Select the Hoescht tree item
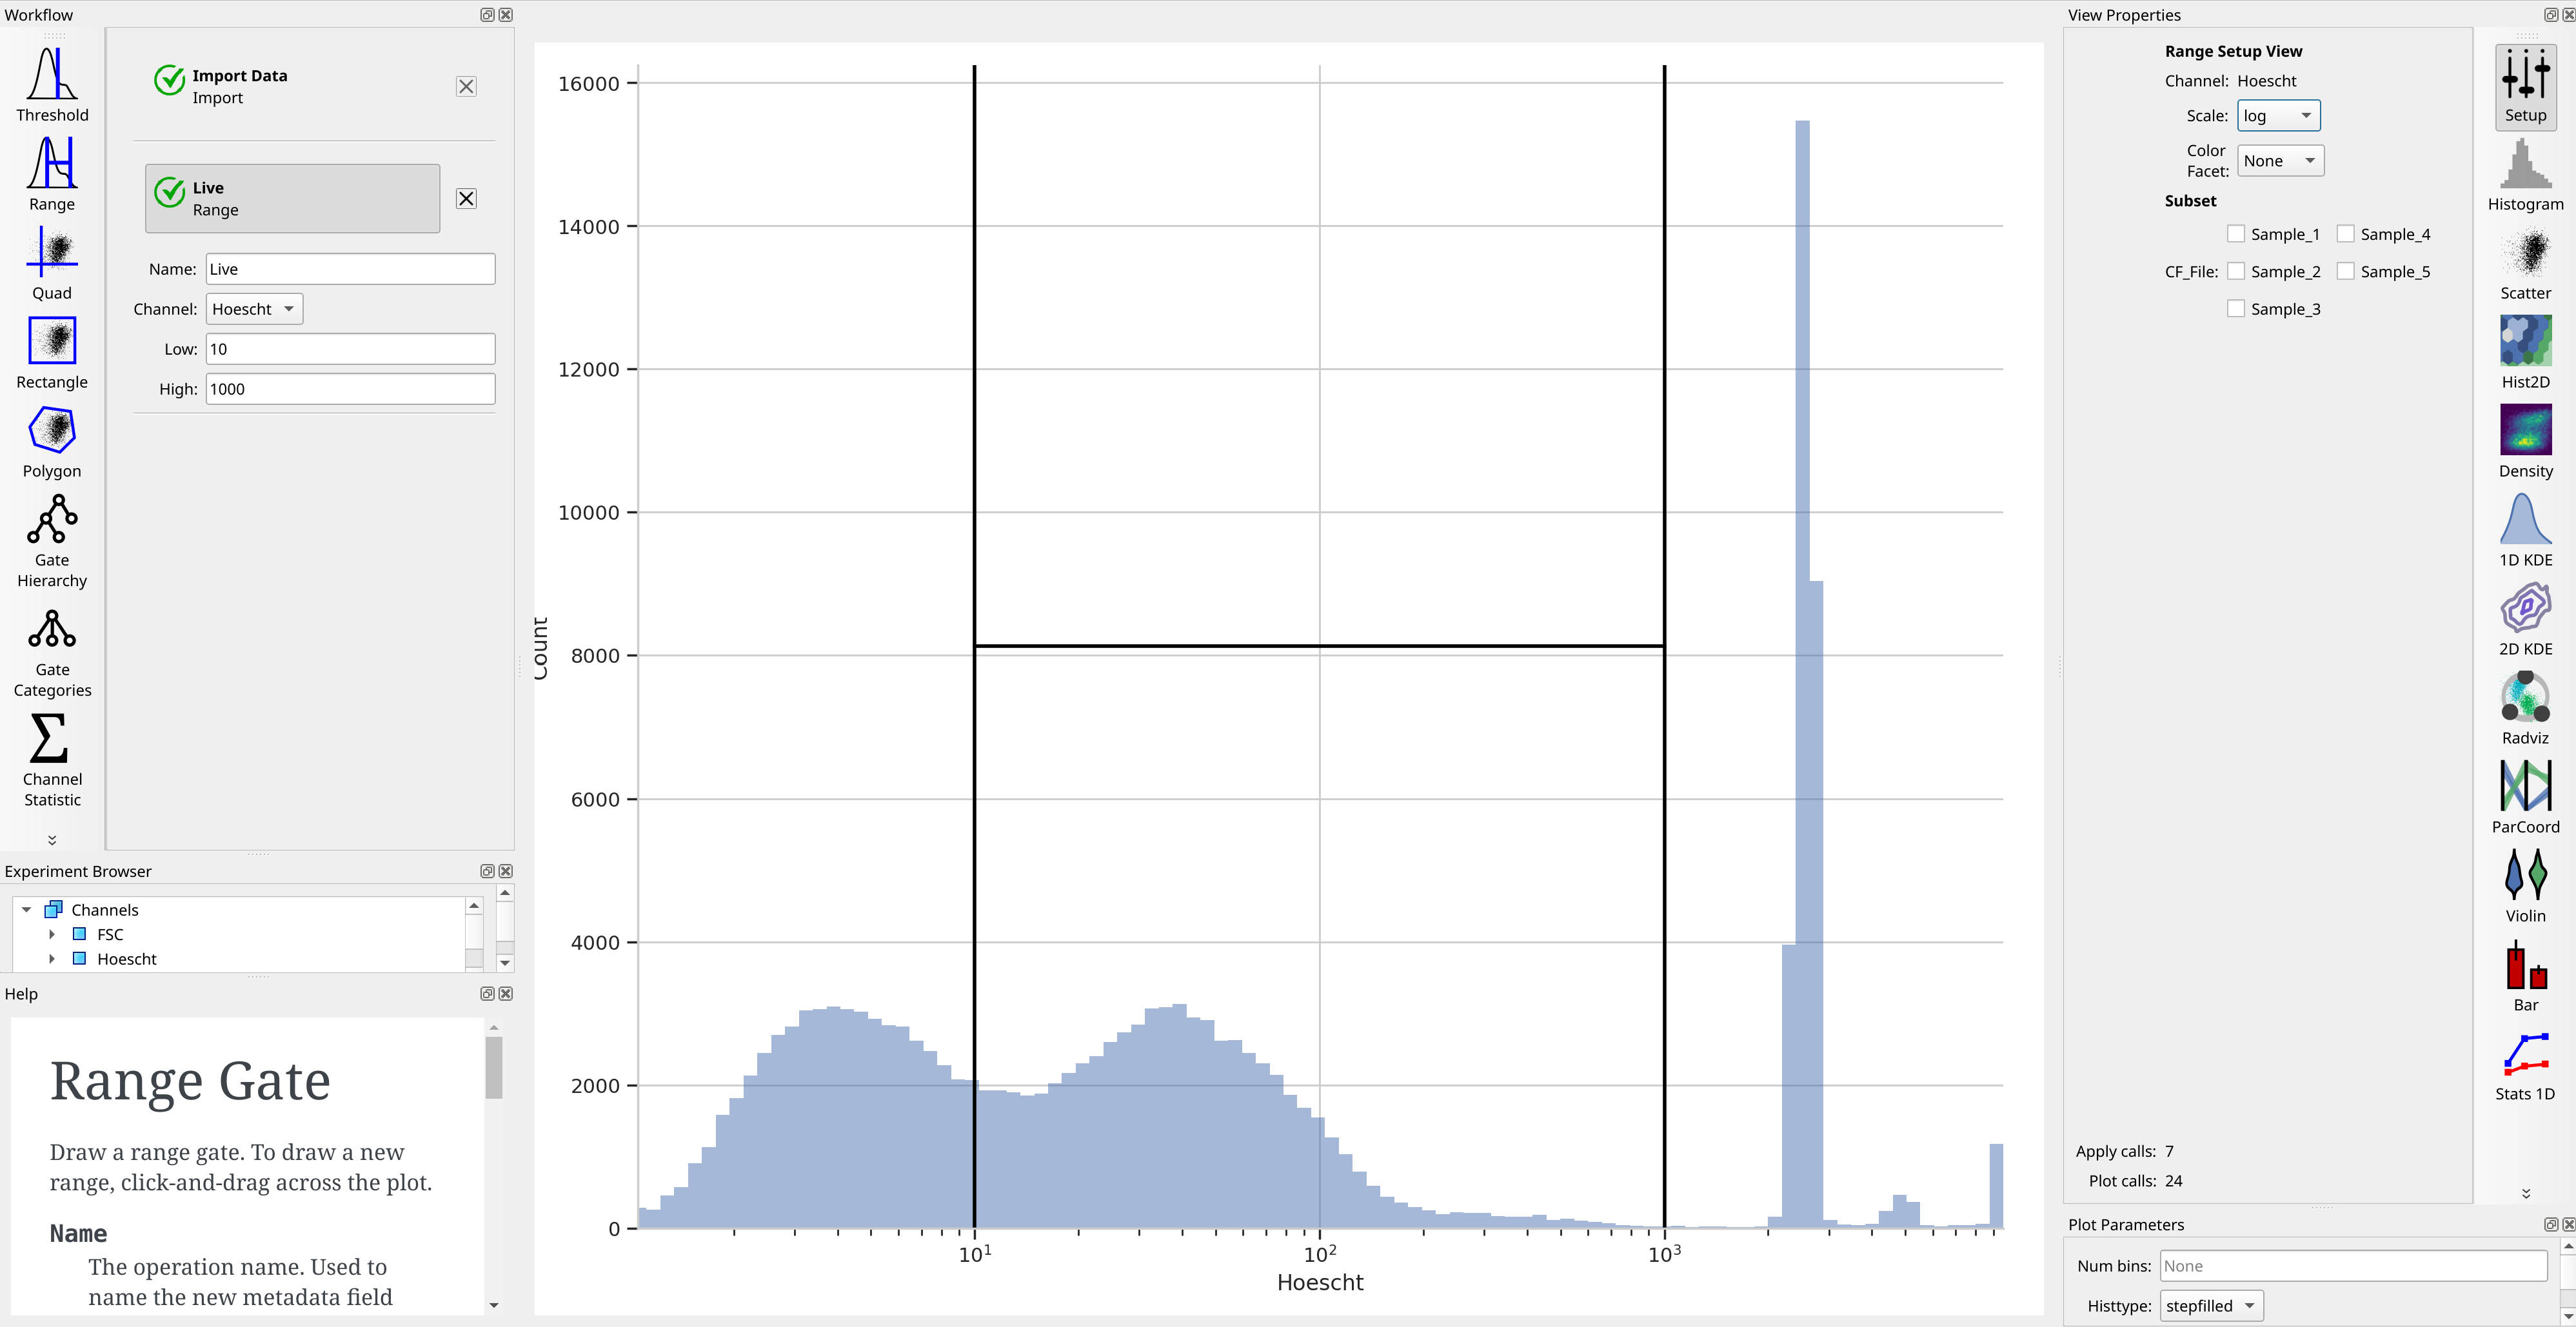This screenshot has height=1327, width=2576. pos(127,958)
